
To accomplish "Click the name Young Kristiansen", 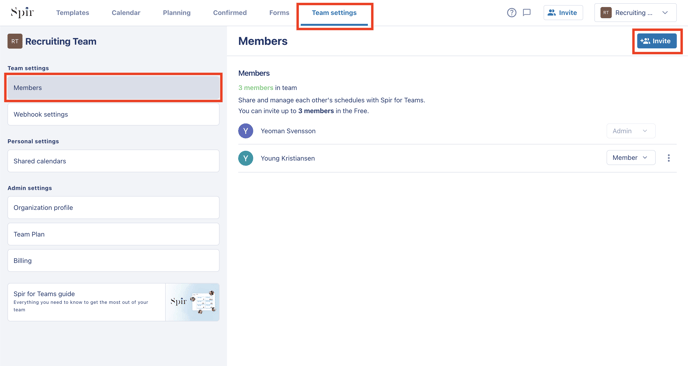I will pyautogui.click(x=288, y=158).
